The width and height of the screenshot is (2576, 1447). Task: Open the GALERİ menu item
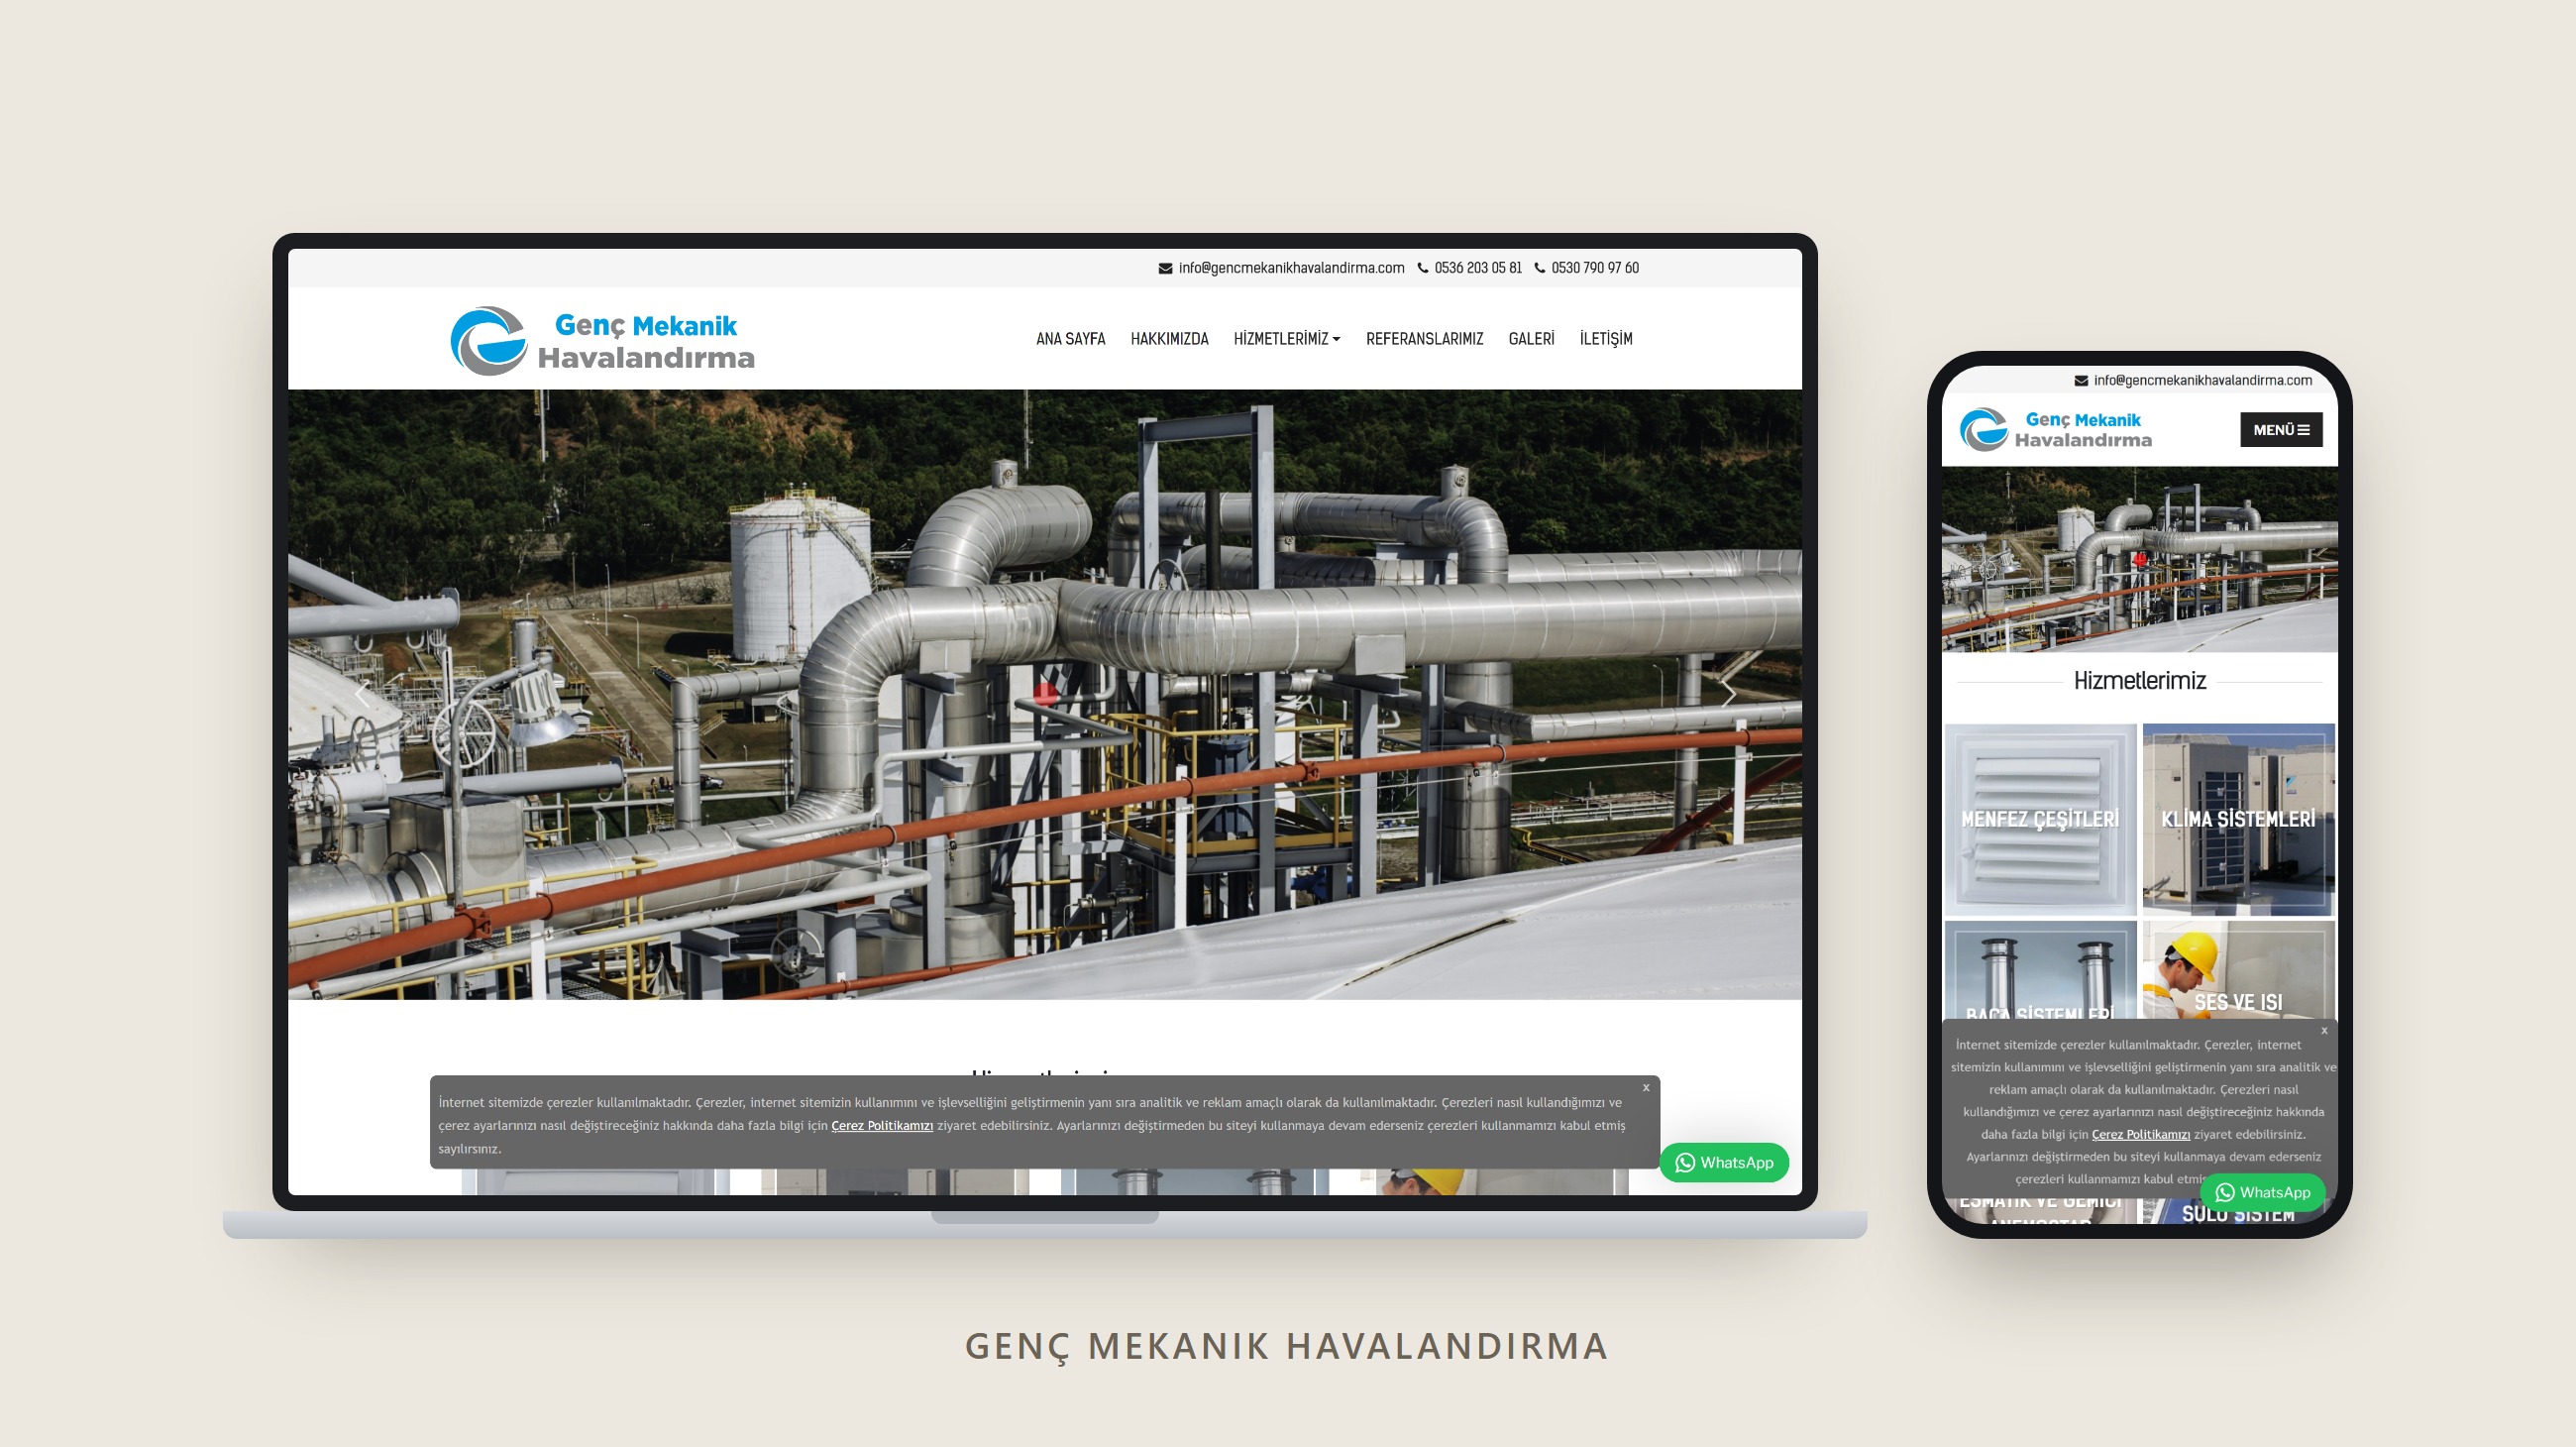point(1531,339)
